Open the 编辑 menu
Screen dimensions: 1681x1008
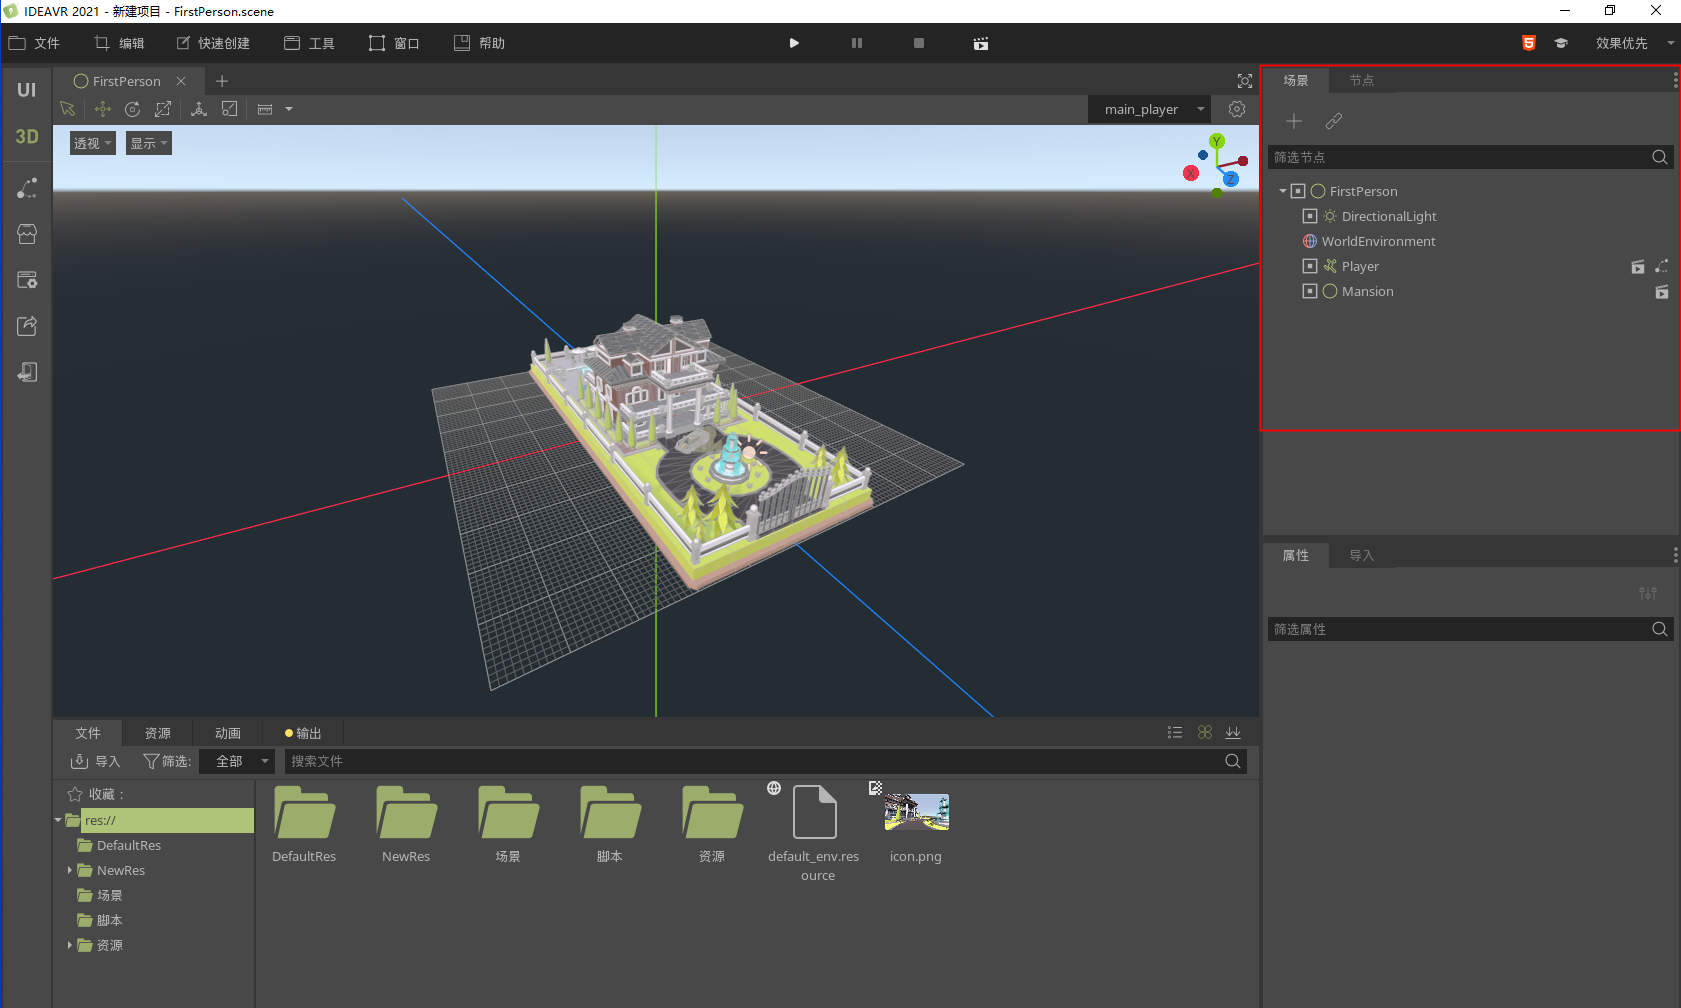point(119,43)
